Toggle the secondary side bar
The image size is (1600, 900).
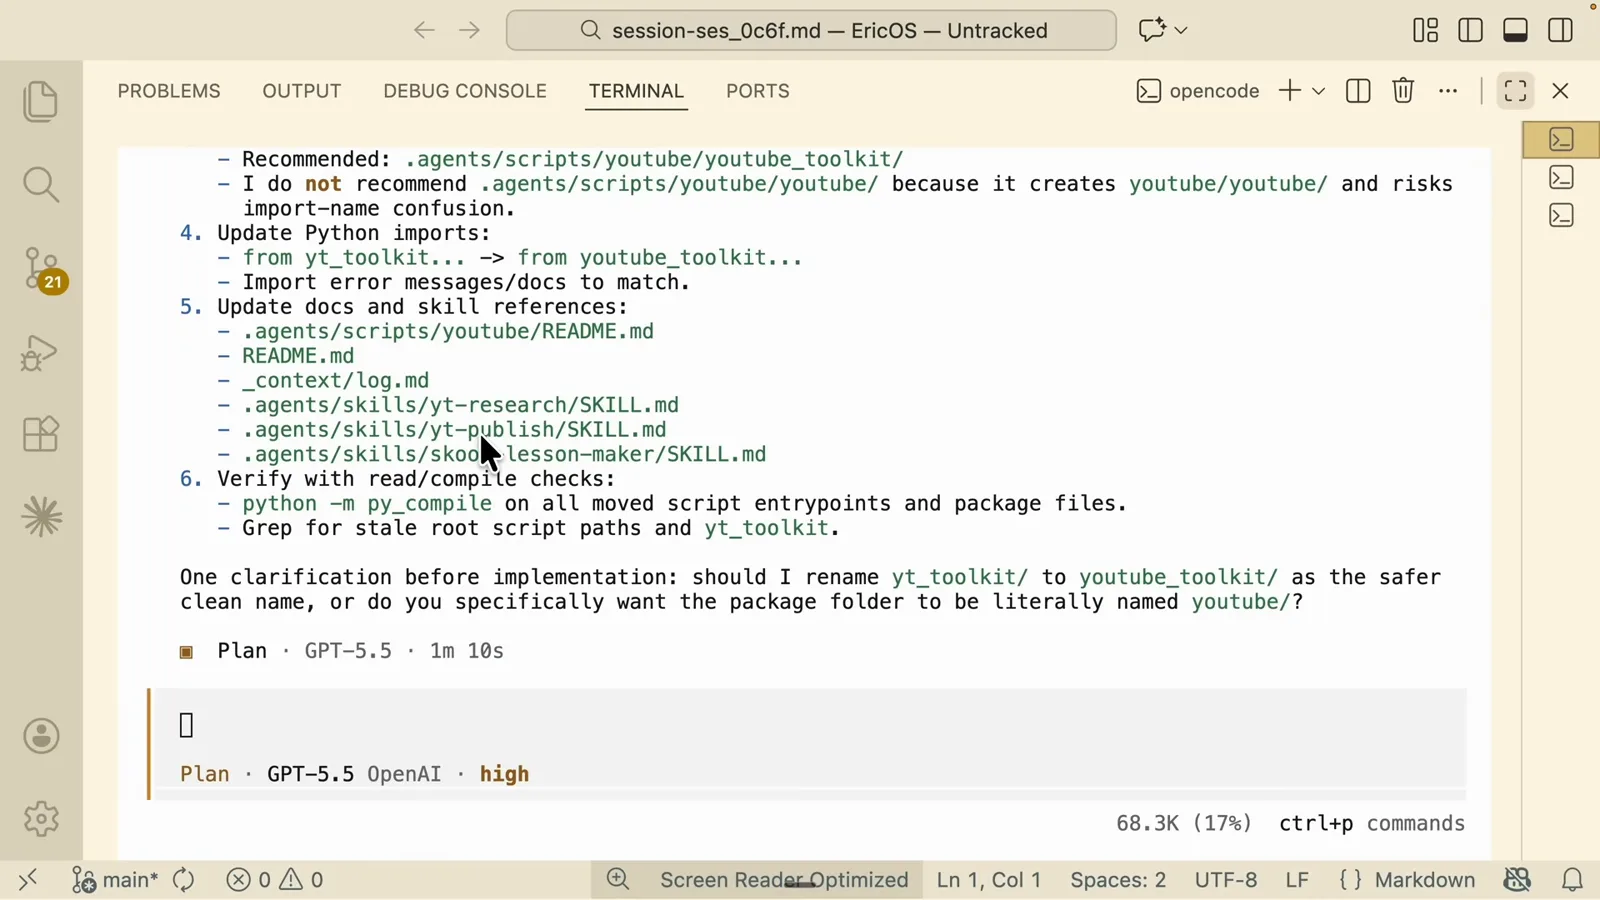tap(1560, 30)
